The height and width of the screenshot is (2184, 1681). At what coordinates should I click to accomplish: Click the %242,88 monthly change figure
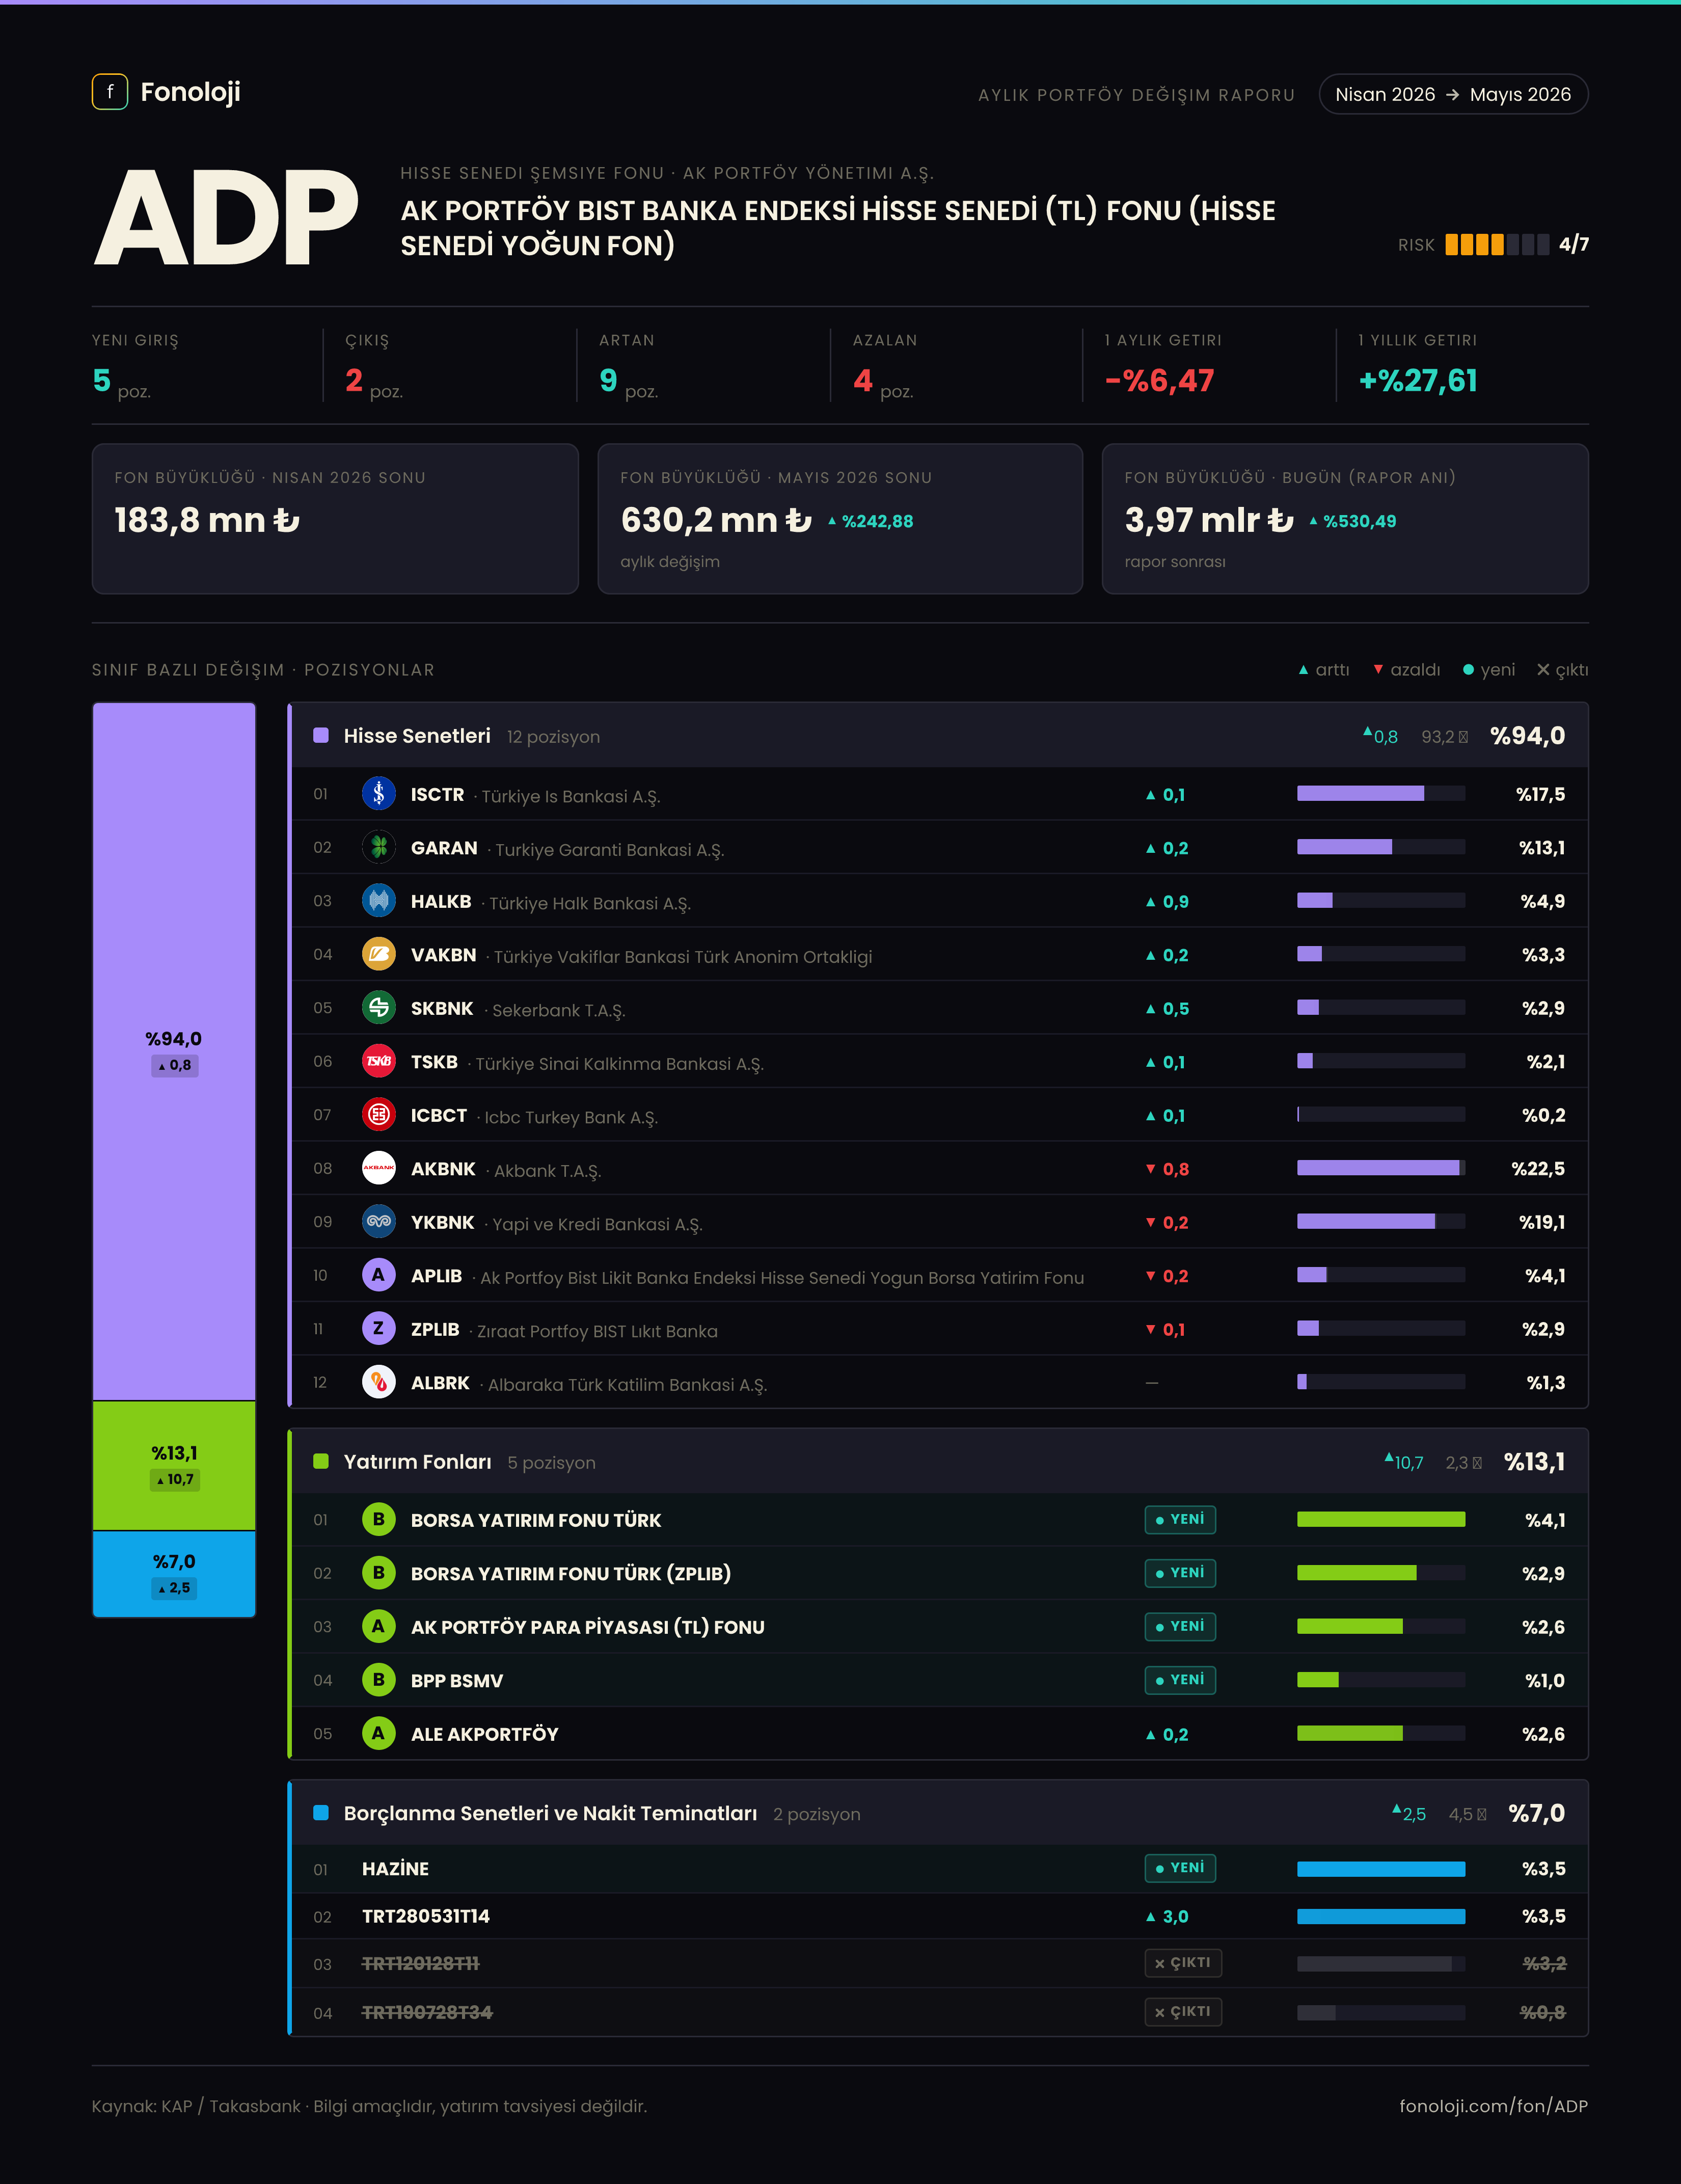pos(870,521)
